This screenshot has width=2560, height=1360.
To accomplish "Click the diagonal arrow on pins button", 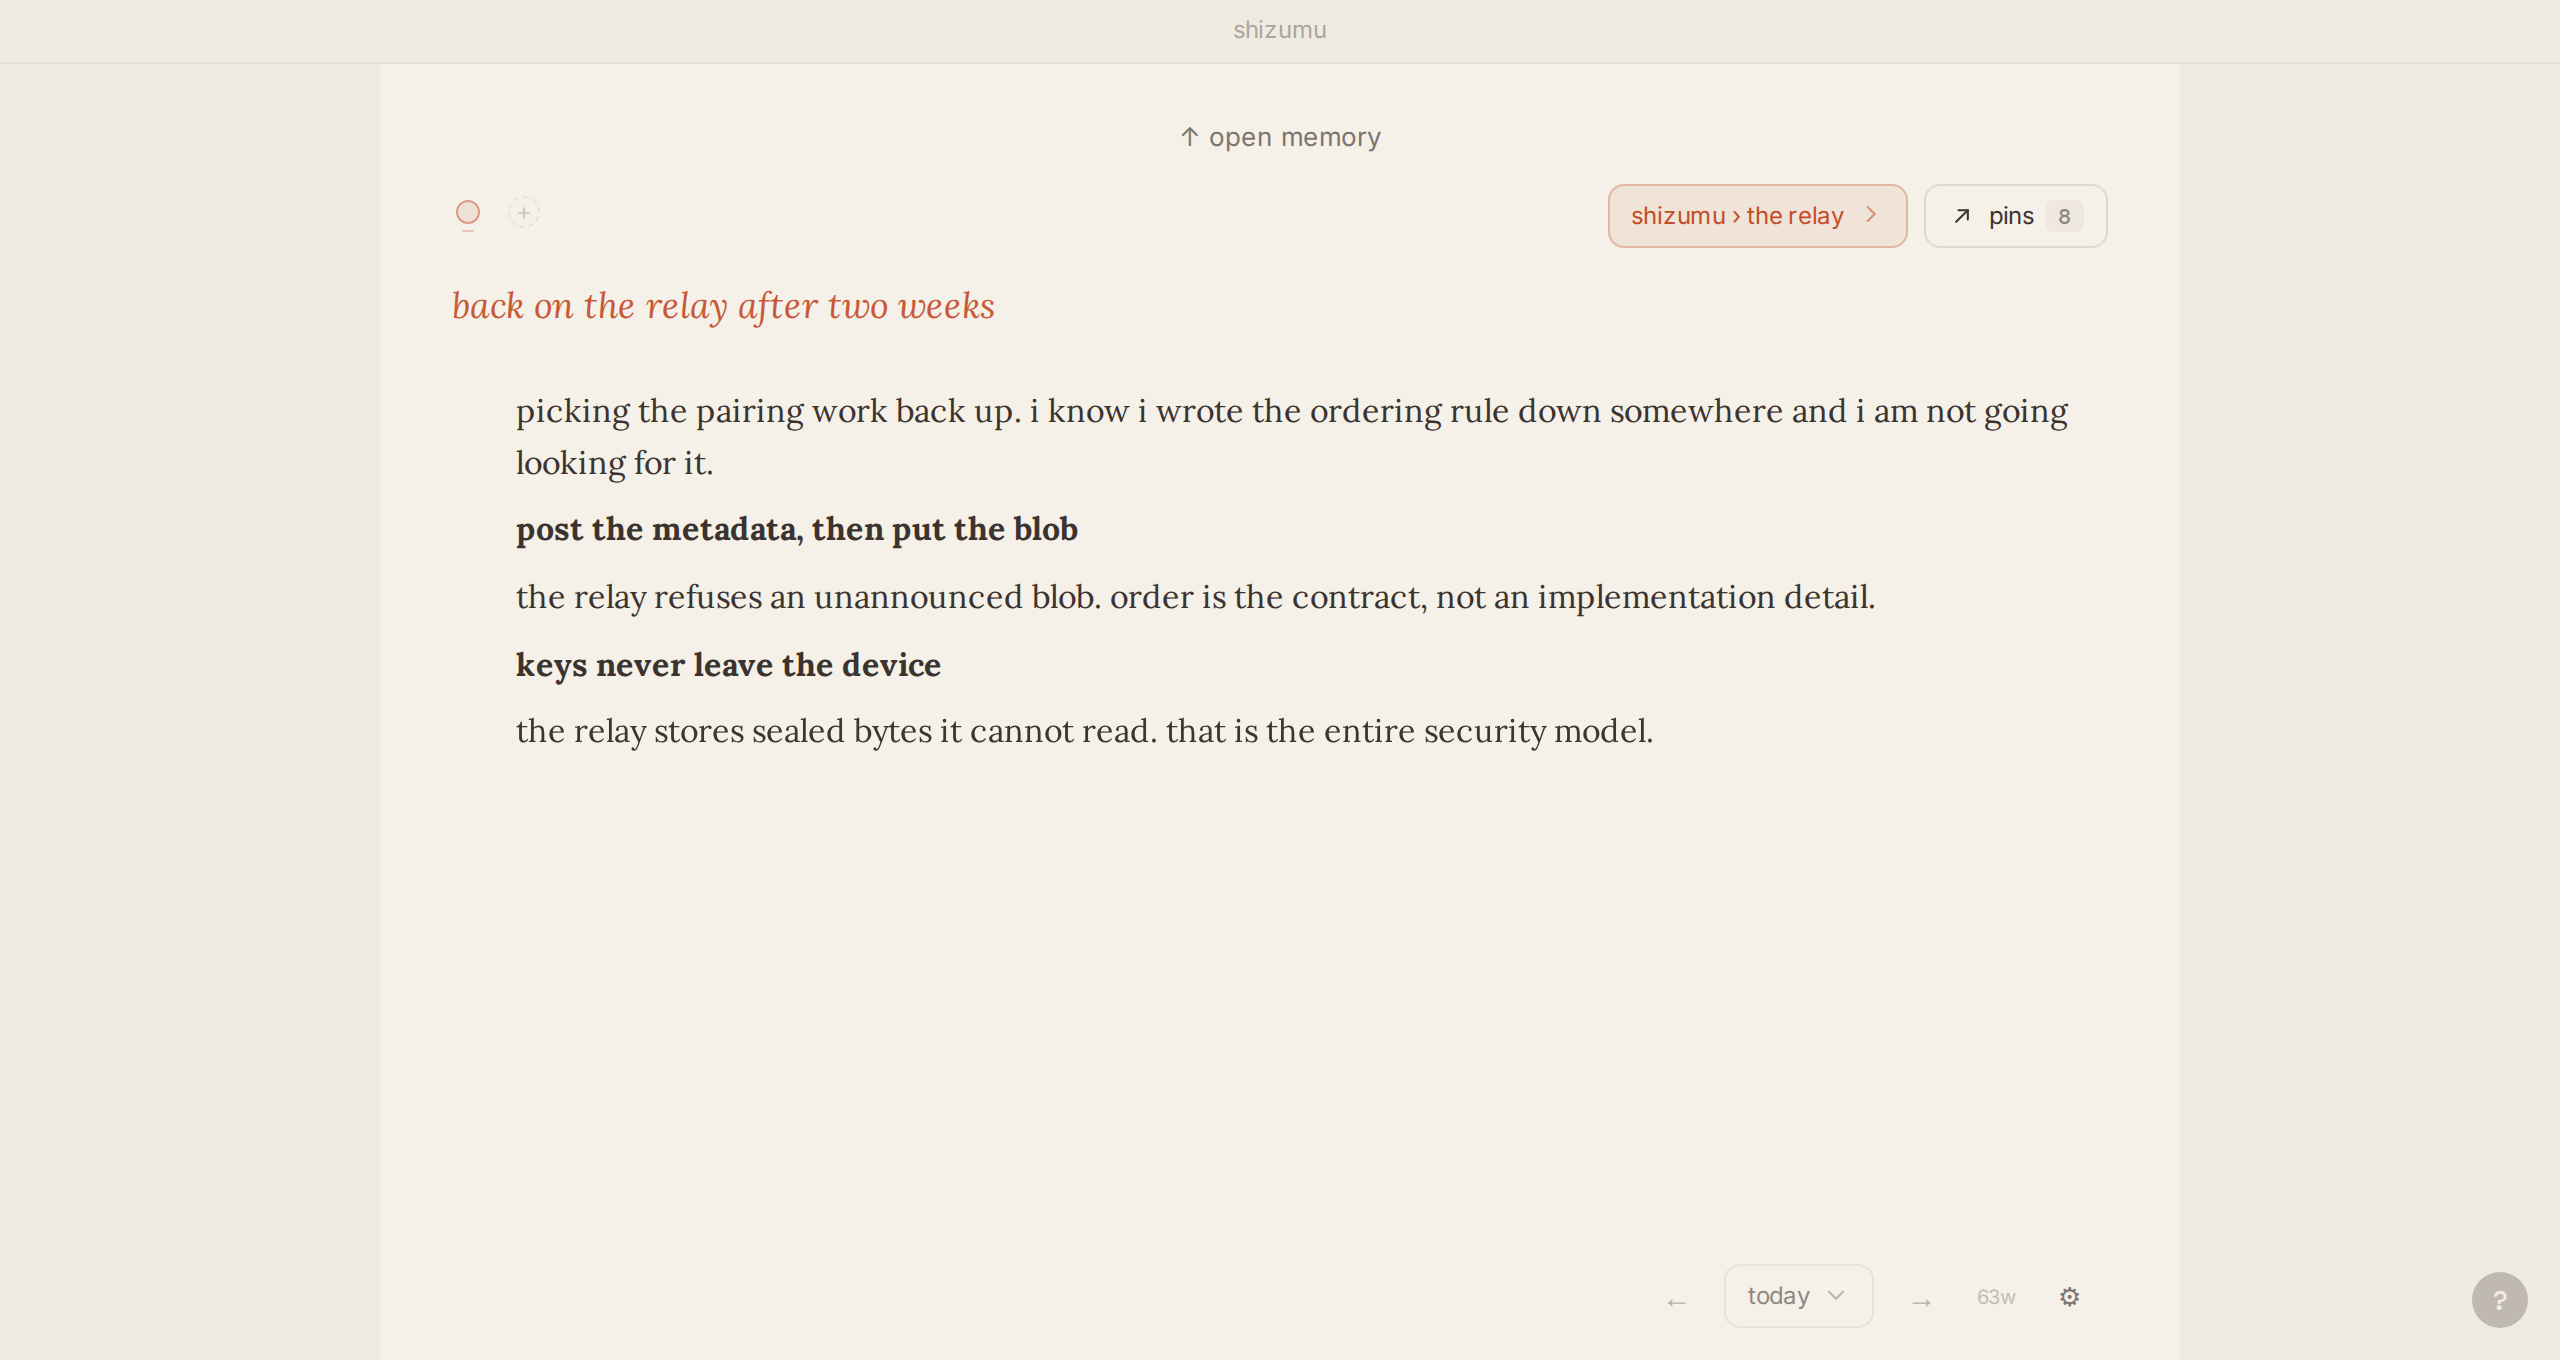I will coord(1962,216).
